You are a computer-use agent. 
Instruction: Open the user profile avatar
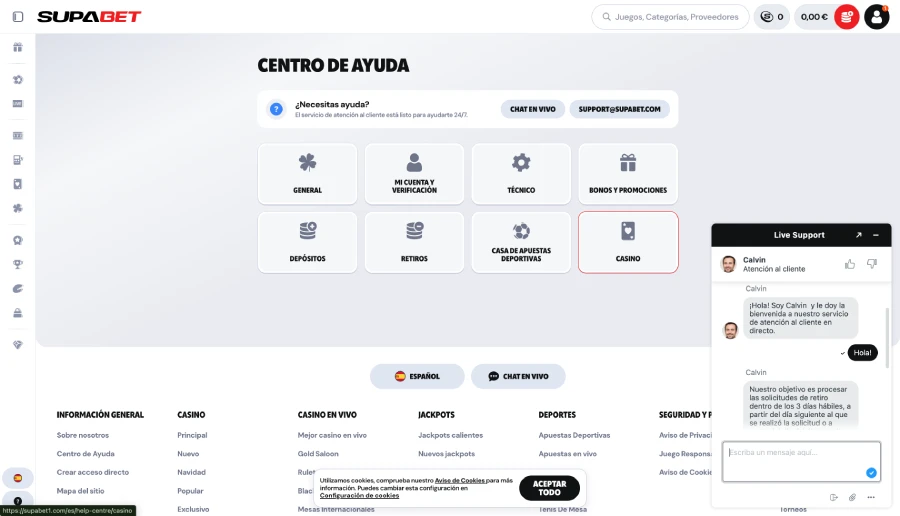(x=876, y=17)
